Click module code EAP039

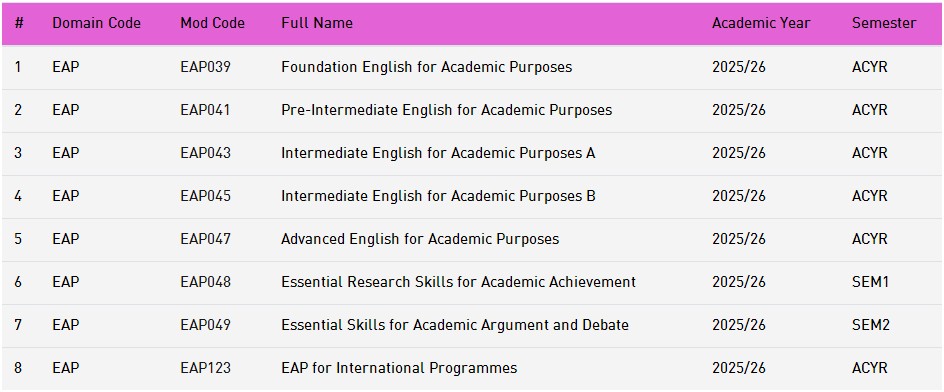205,67
